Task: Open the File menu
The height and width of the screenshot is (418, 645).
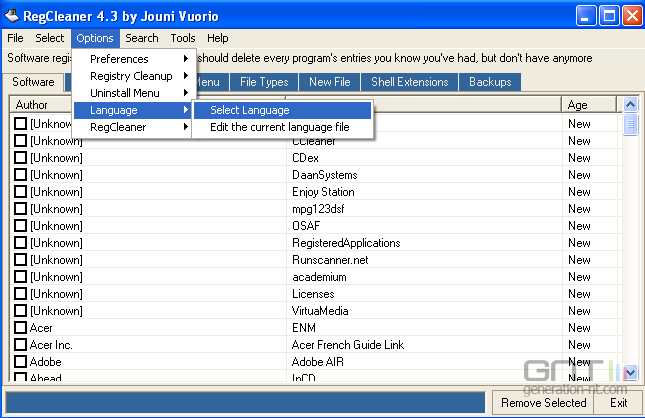Action: coord(15,38)
